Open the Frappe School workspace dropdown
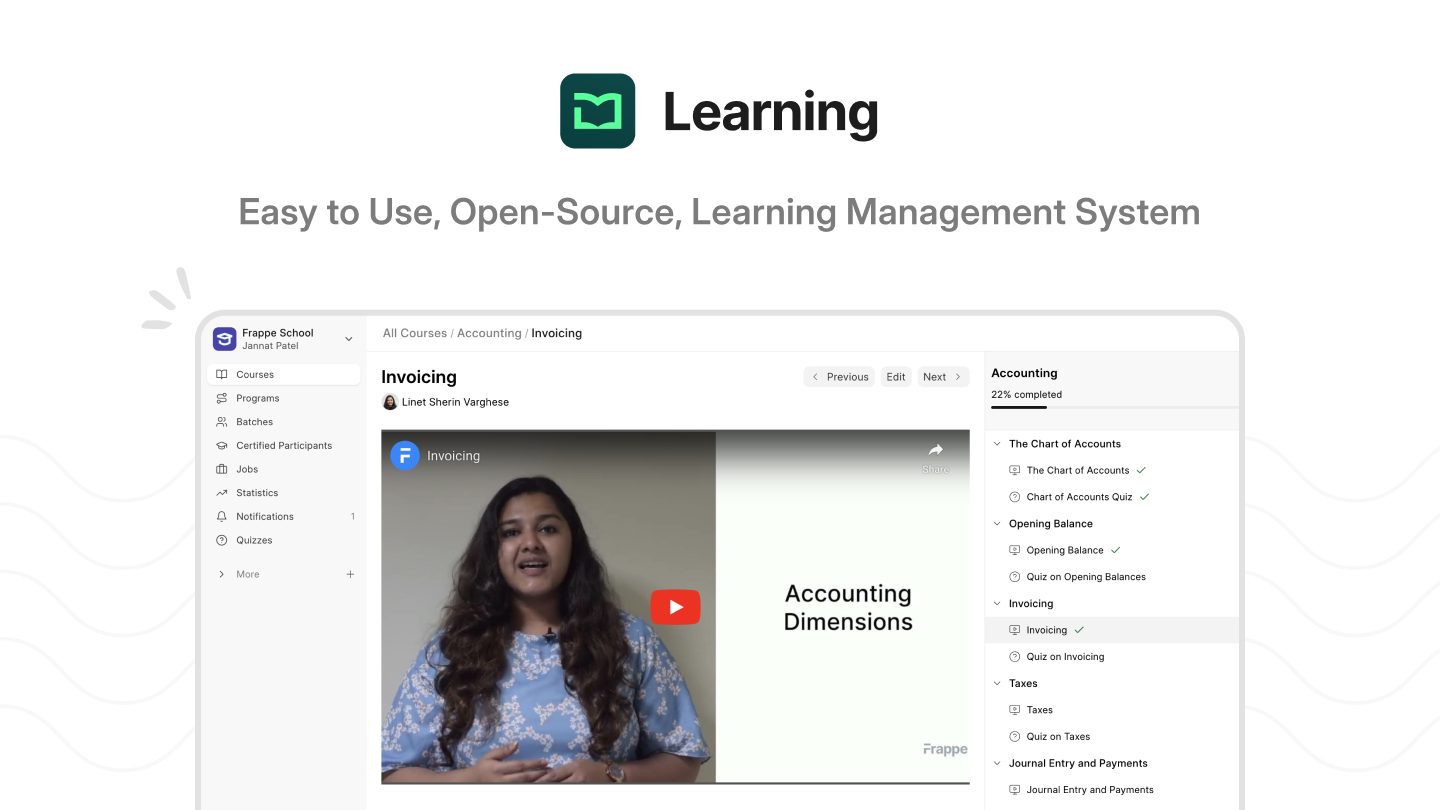Image resolution: width=1440 pixels, height=810 pixels. click(348, 339)
